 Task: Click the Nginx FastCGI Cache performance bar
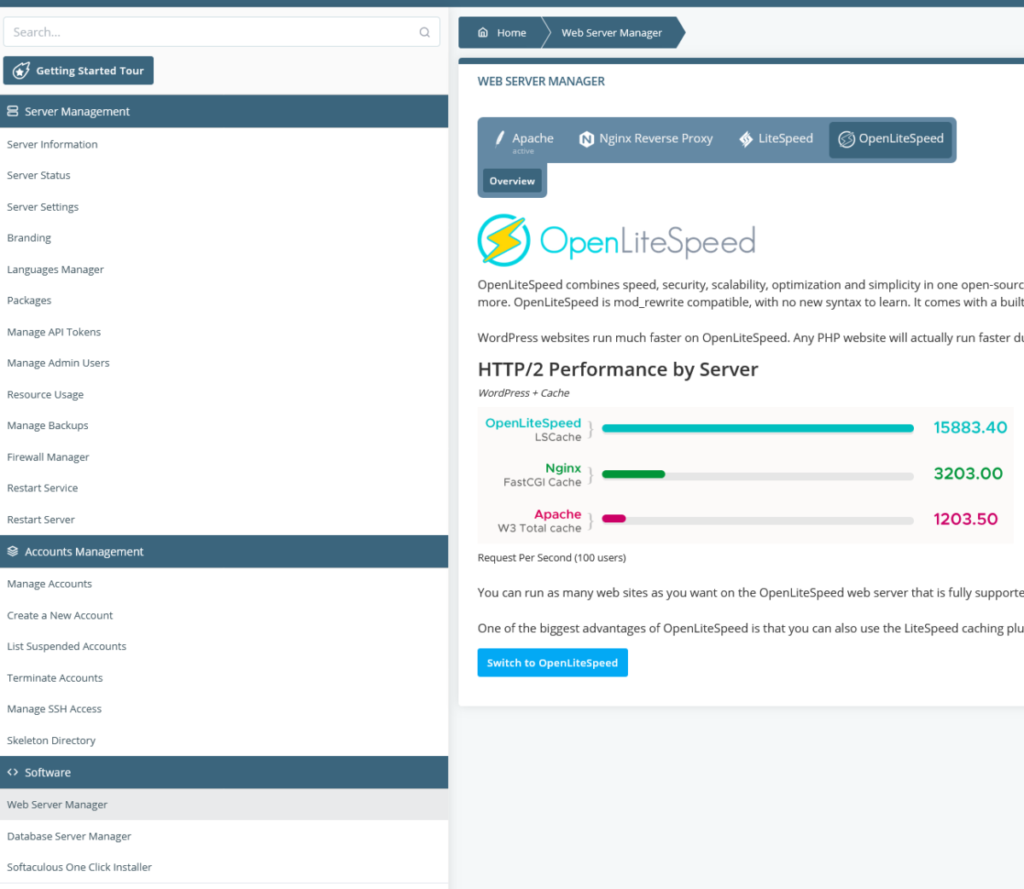pyautogui.click(x=758, y=474)
